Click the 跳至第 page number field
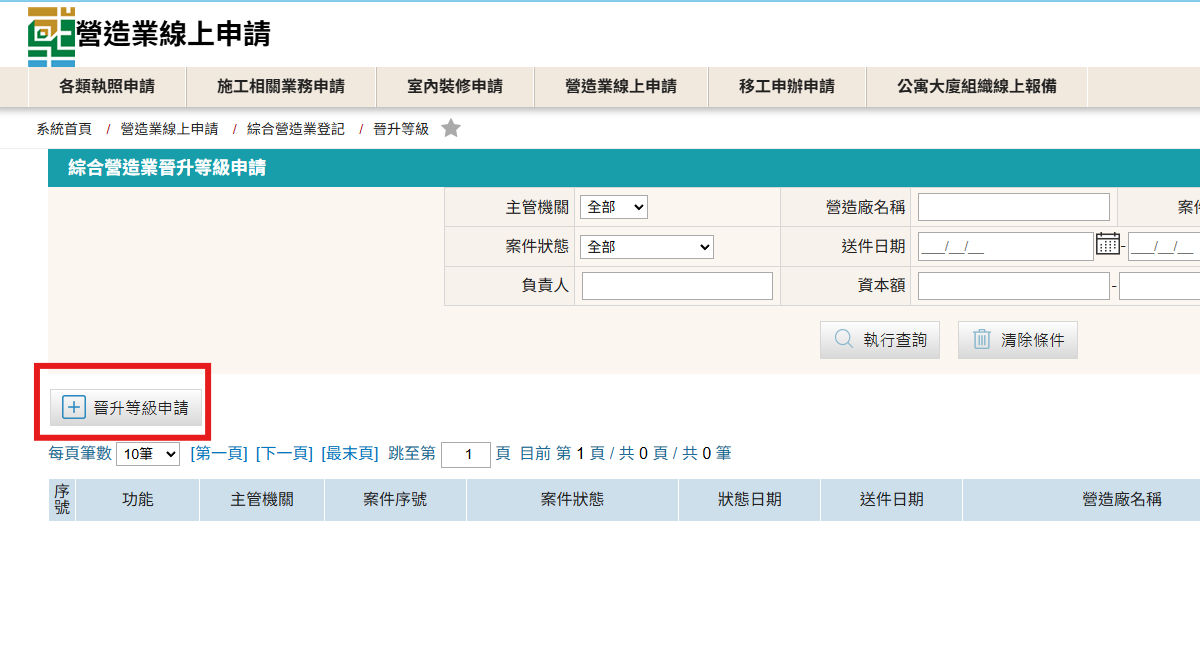Image resolution: width=1200 pixels, height=661 pixels. point(465,454)
